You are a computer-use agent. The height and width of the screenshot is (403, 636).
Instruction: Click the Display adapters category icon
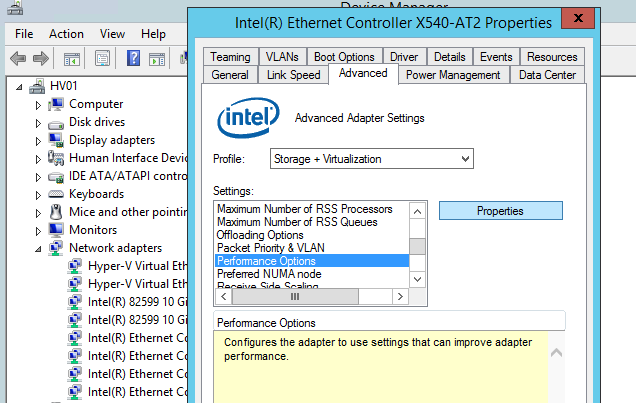(56, 140)
